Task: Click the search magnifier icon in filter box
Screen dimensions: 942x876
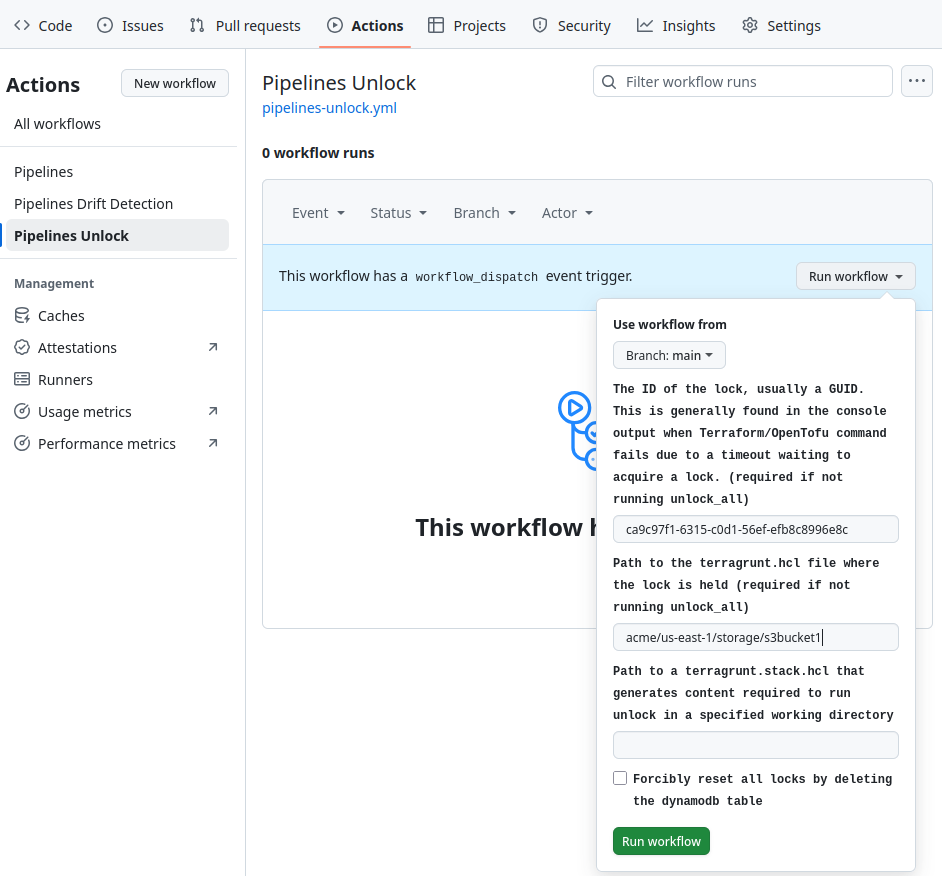Action: [609, 82]
